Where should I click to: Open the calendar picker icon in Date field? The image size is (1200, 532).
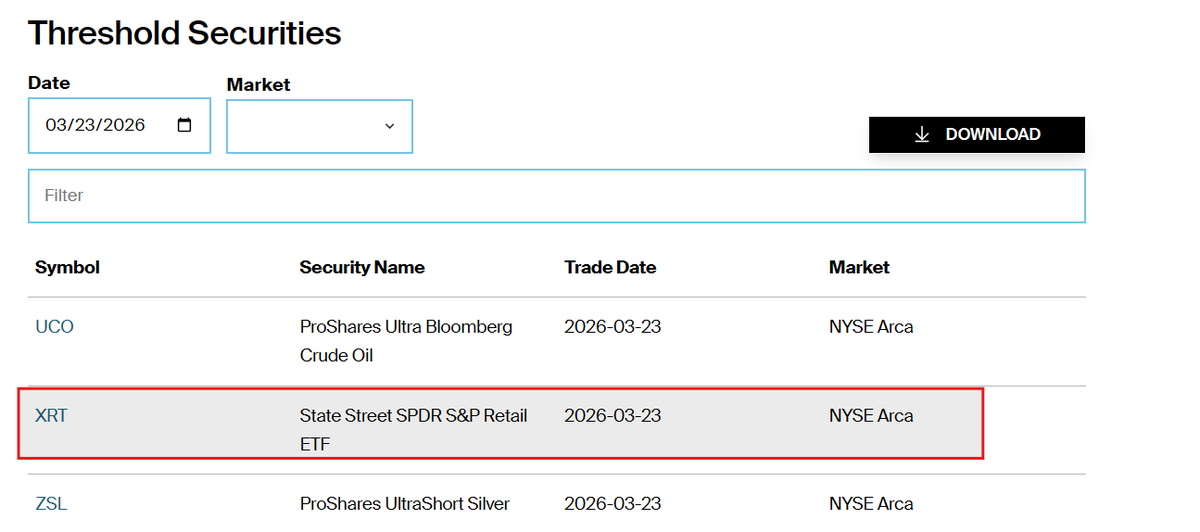pyautogui.click(x=184, y=125)
